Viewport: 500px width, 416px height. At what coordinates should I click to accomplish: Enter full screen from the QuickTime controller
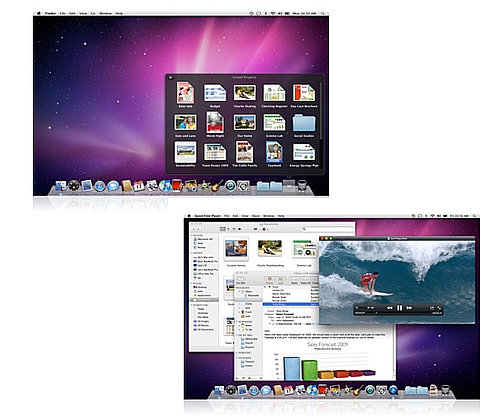point(439,308)
